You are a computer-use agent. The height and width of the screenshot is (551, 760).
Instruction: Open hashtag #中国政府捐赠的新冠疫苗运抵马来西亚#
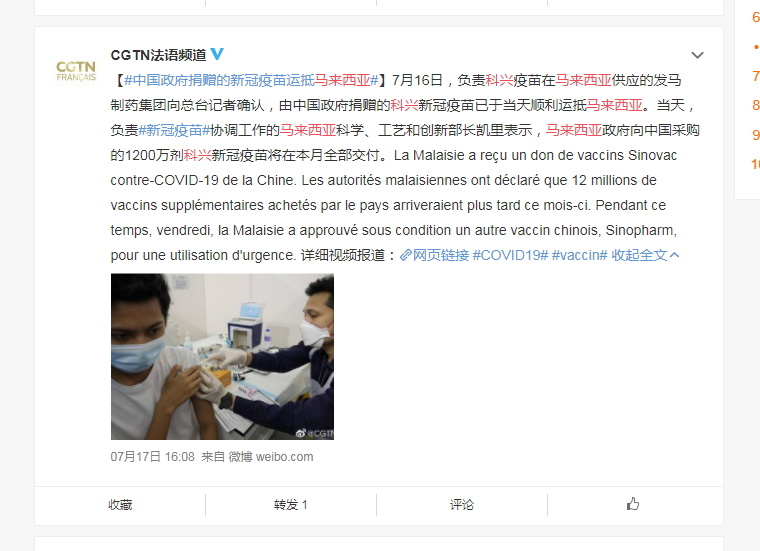tap(251, 80)
